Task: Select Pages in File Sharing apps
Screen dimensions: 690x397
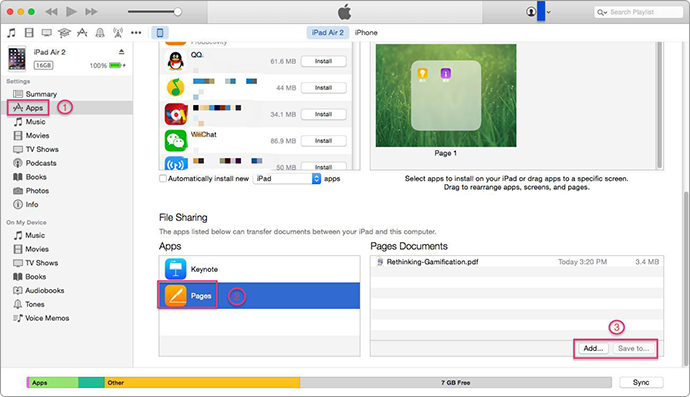Action: coord(259,296)
